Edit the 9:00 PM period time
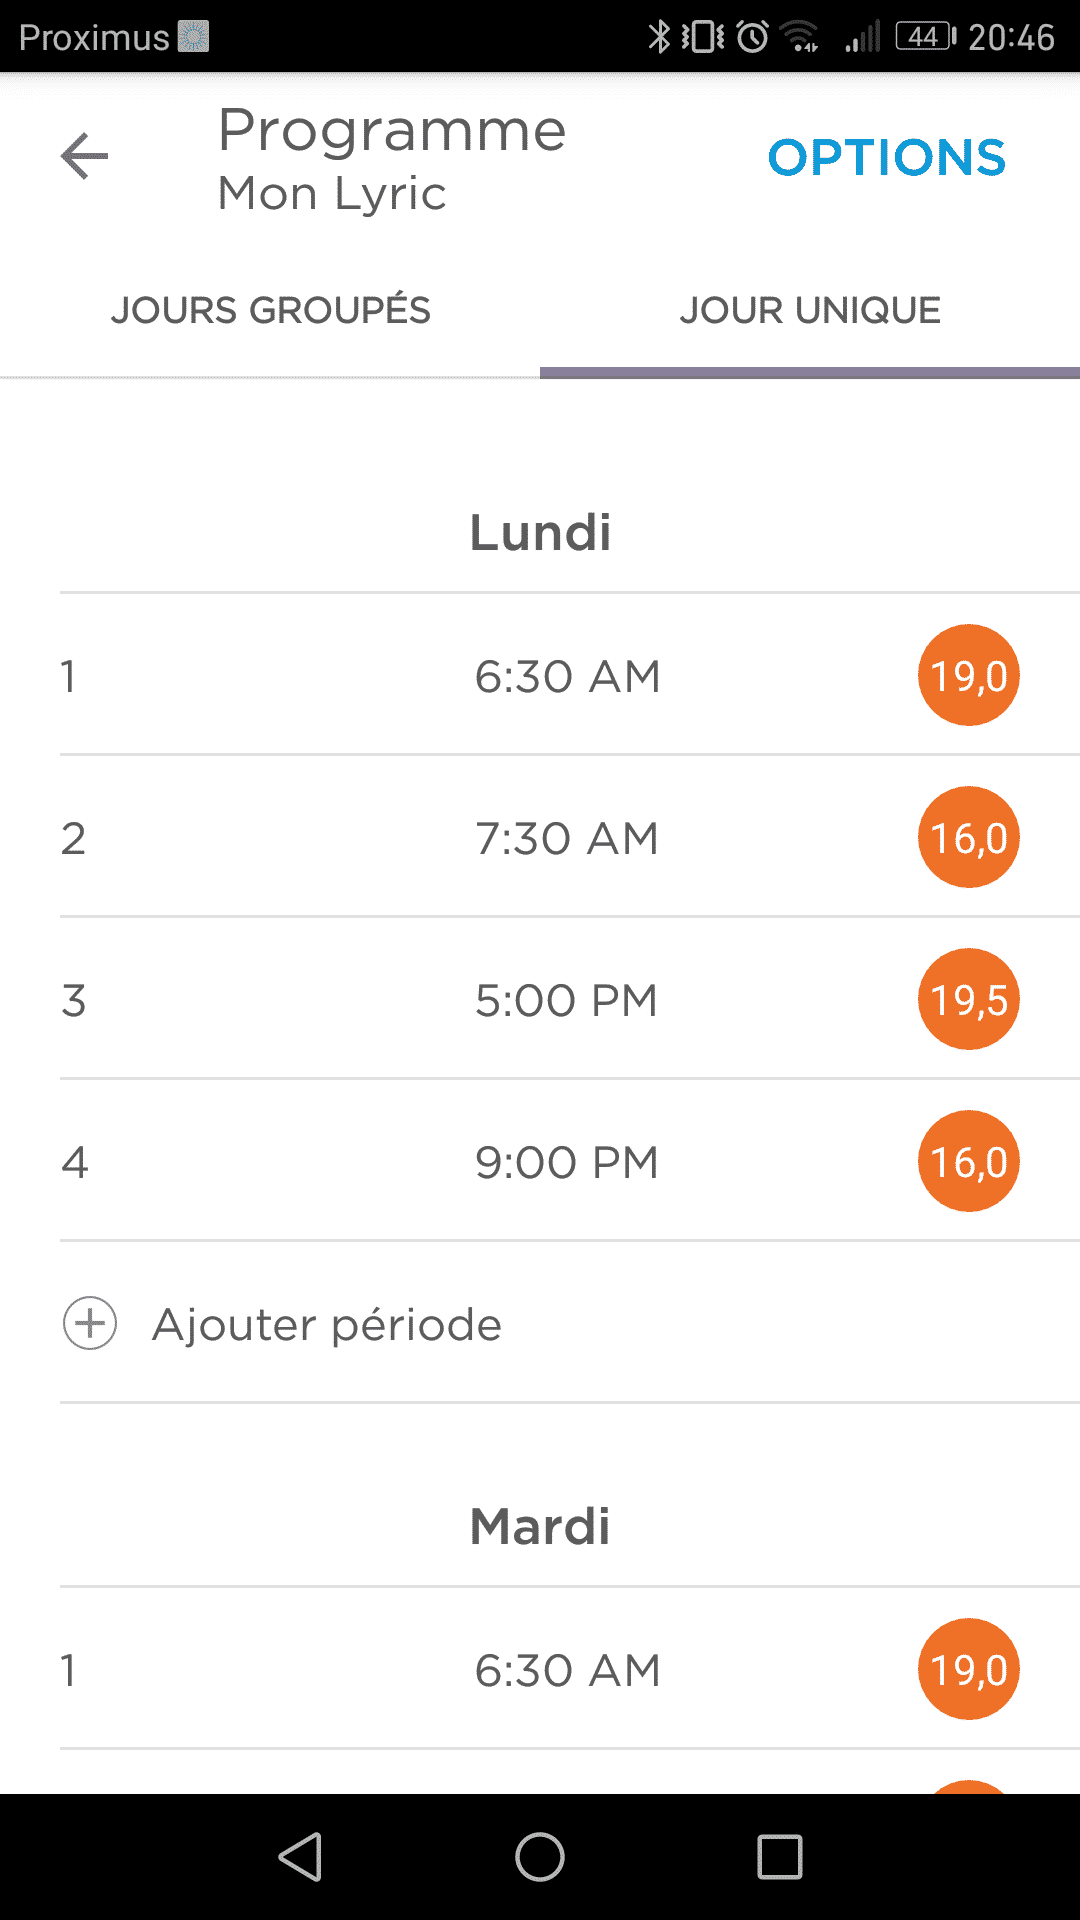Screen dimensions: 1080x1920 click(x=567, y=1163)
